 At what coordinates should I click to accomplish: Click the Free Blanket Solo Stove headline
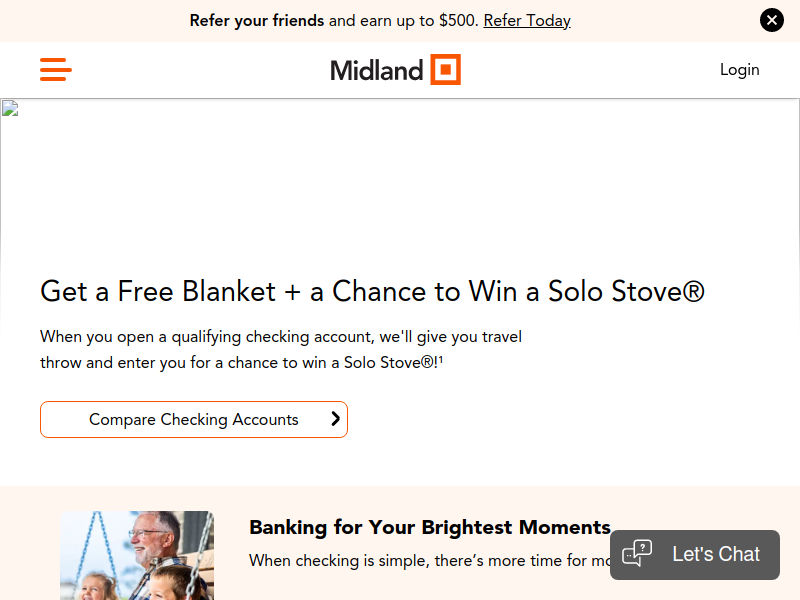(372, 291)
